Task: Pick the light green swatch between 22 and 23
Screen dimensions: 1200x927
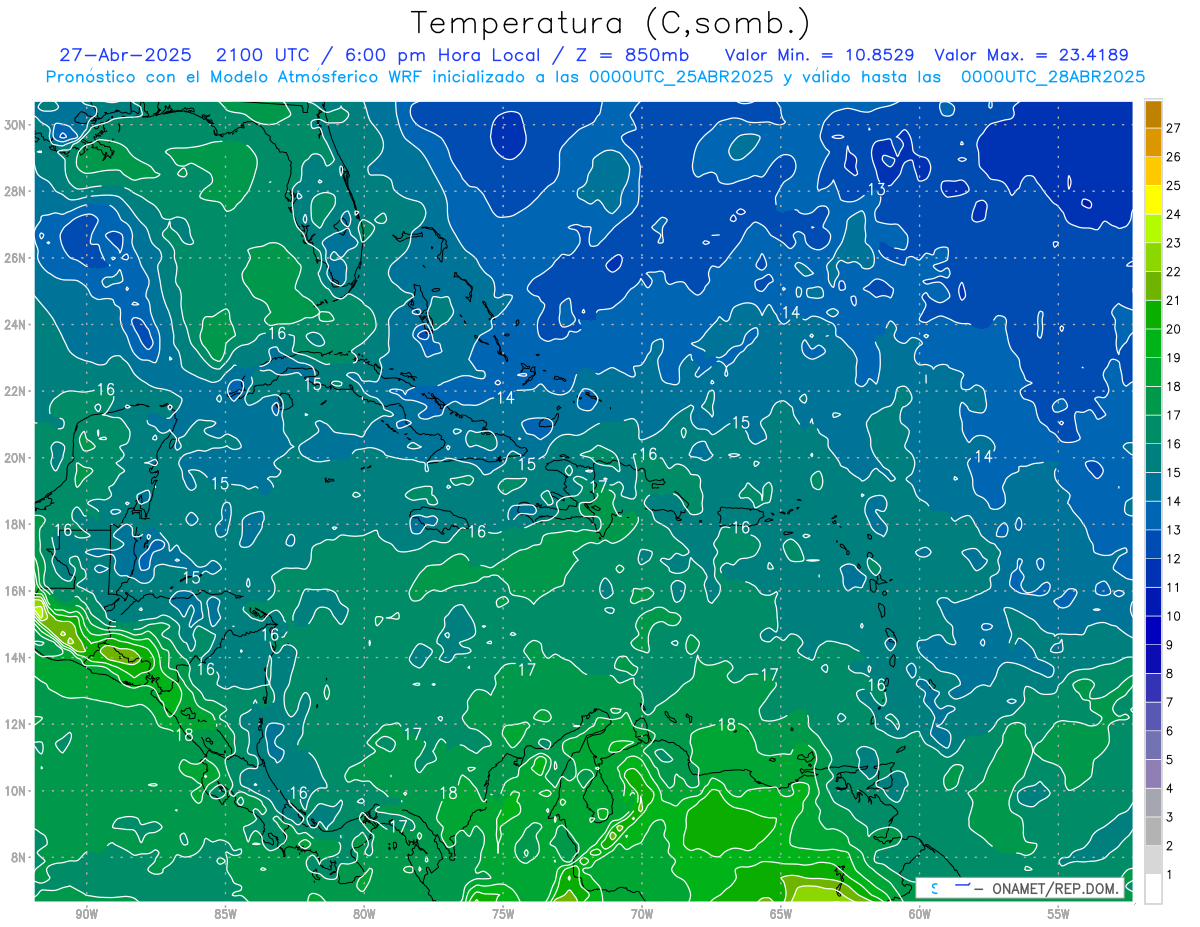Action: coord(1153,257)
